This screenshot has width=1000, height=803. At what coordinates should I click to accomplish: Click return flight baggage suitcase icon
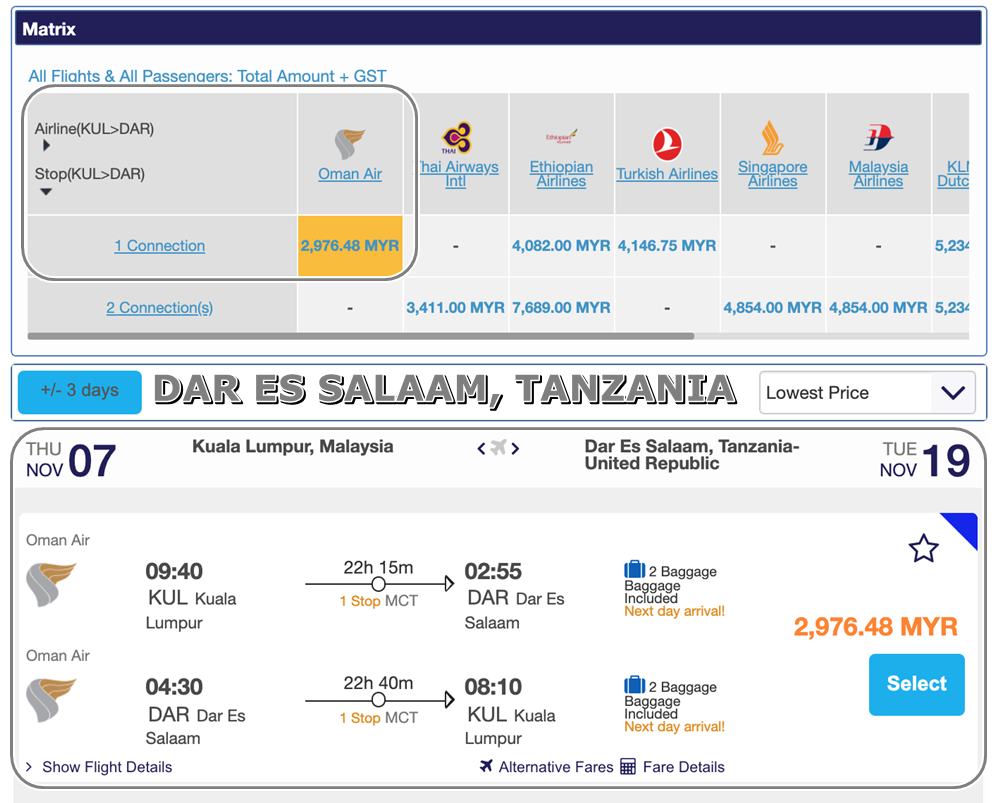pos(635,684)
